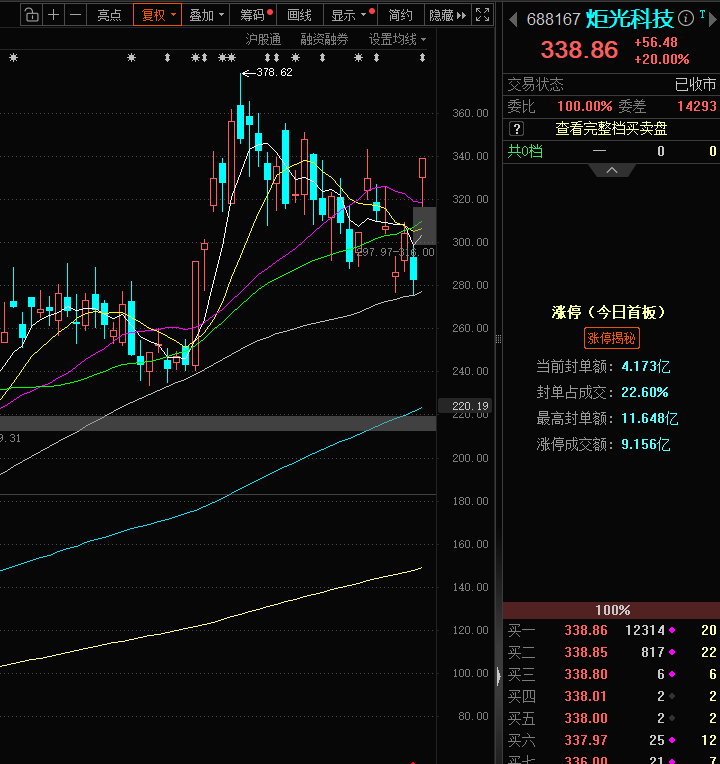Click 买四 price 338.01
Screen dimensions: 720x764
(x=586, y=696)
